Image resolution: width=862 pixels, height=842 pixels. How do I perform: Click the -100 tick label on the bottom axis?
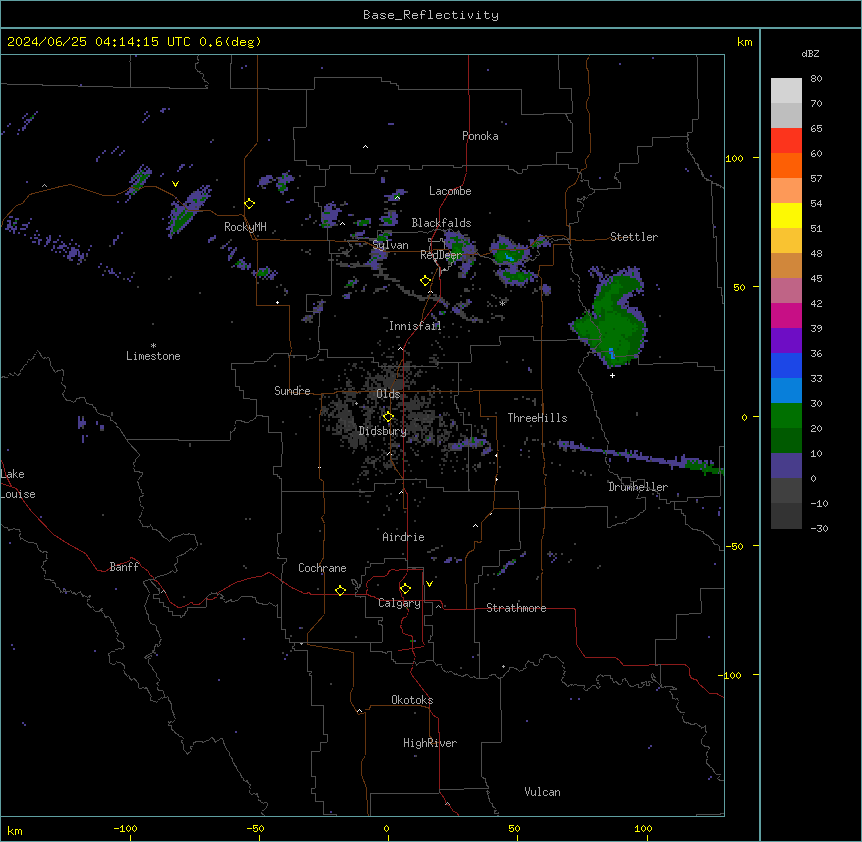[x=125, y=828]
